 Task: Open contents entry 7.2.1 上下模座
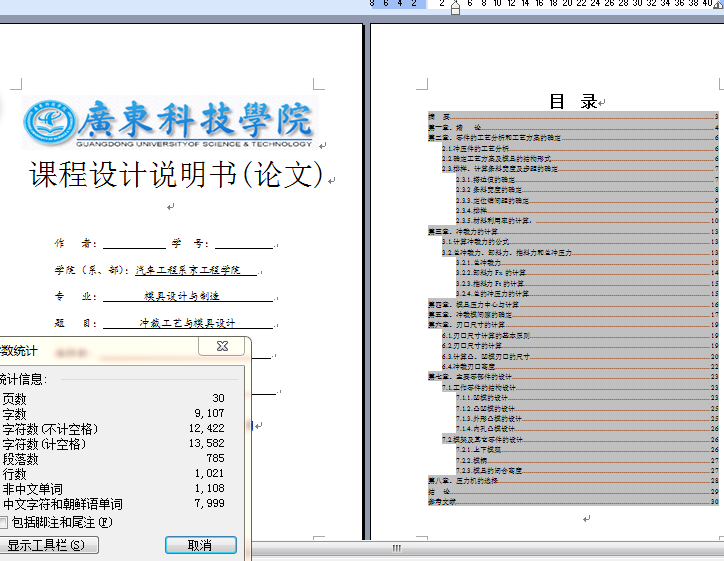(x=587, y=450)
